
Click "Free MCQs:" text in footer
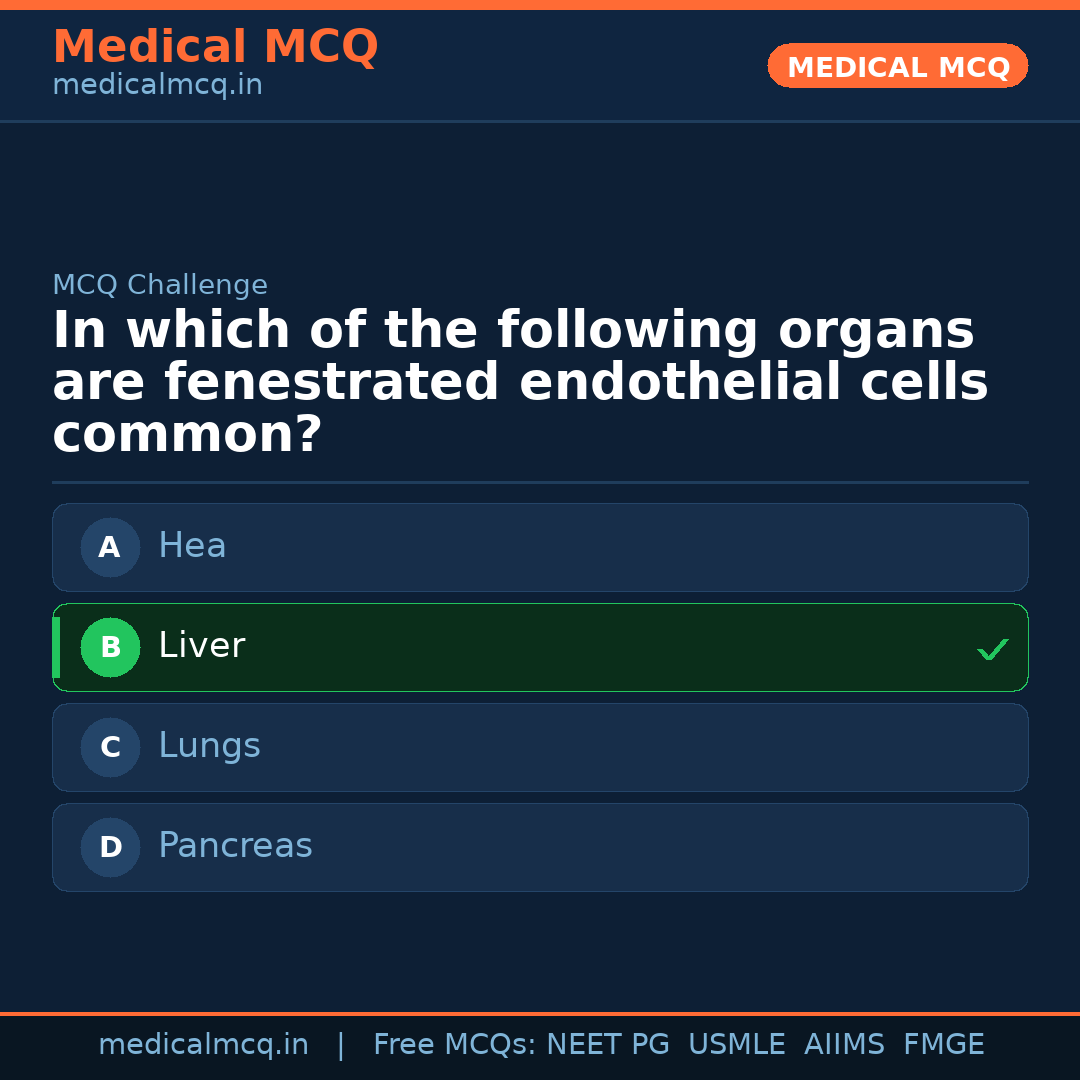(x=454, y=1045)
